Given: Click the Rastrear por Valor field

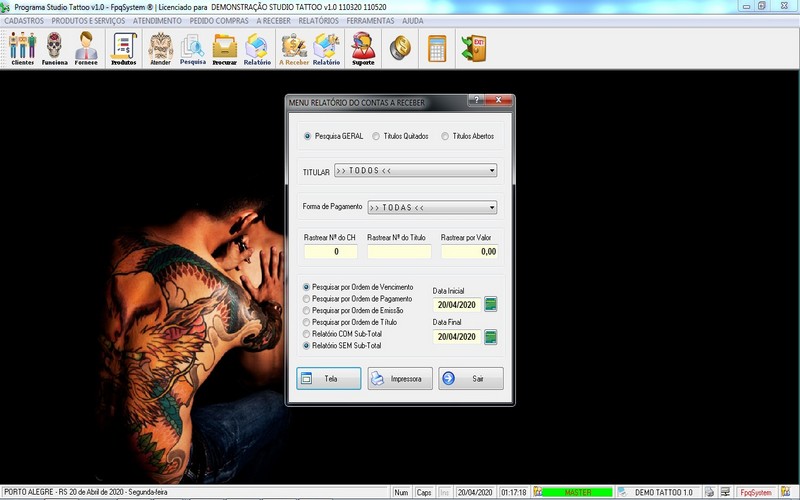Looking at the screenshot, I should (x=469, y=252).
